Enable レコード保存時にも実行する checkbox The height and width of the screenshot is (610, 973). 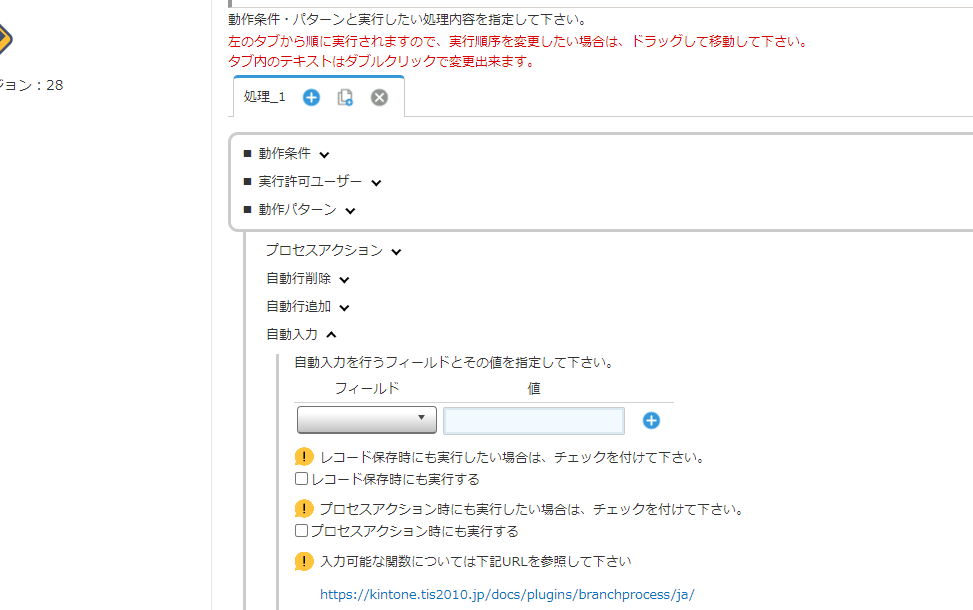click(302, 480)
